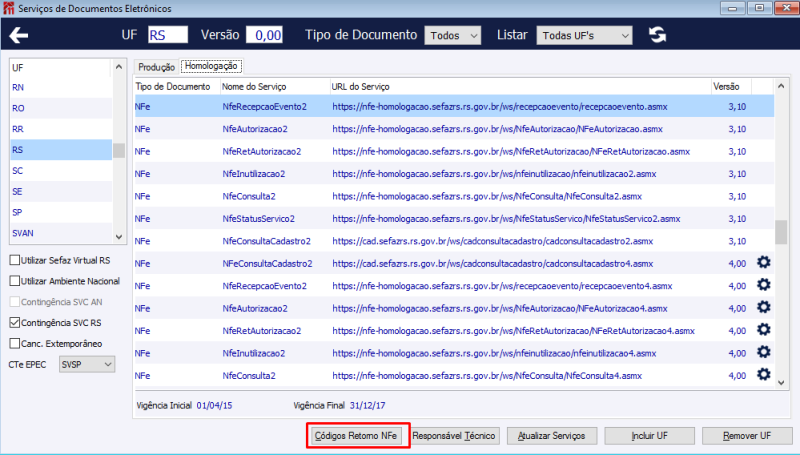Click the refresh arrows icon
The width and height of the screenshot is (800, 455).
click(x=657, y=35)
